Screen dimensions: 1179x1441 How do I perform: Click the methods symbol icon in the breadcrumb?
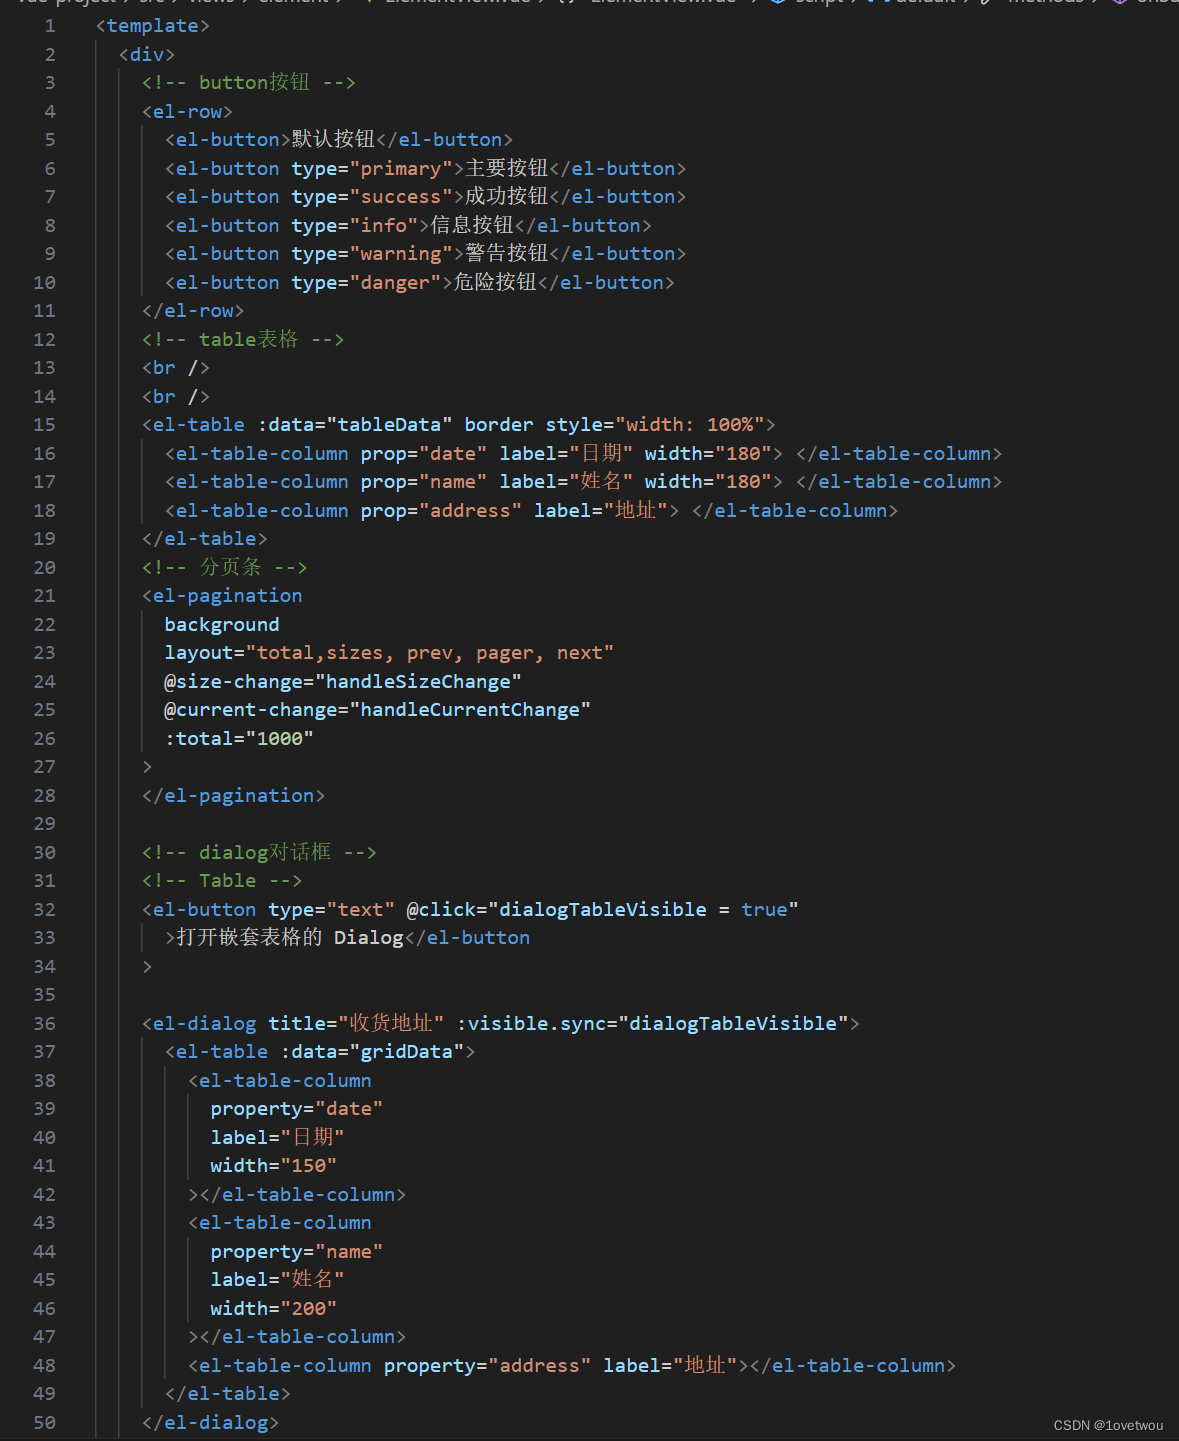[986, 3]
